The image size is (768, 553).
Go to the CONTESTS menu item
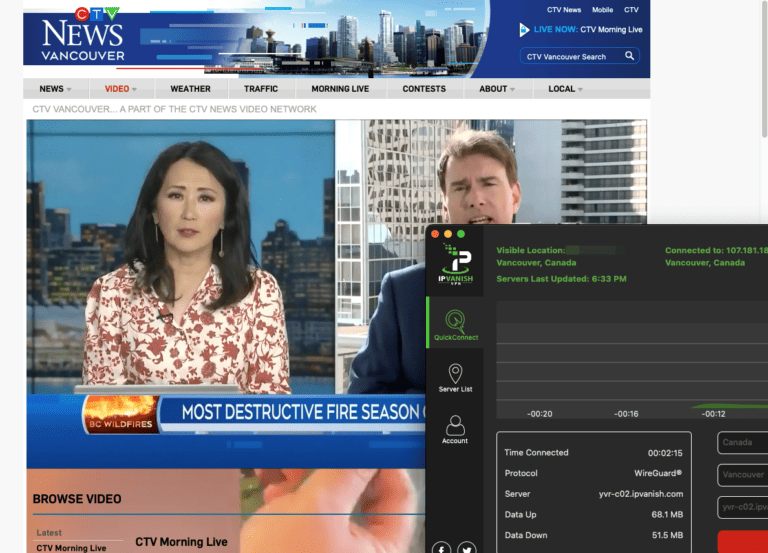click(424, 89)
